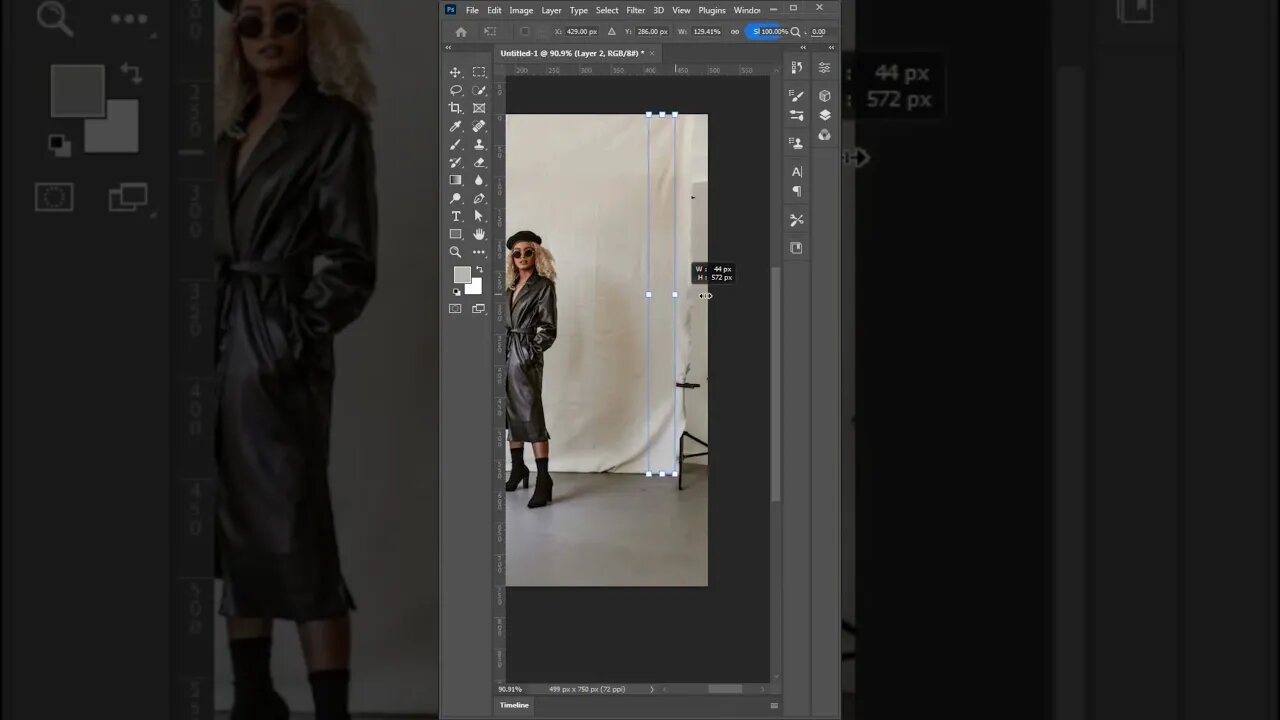
Task: Switch to the Untitled-1 document tab
Action: [x=572, y=53]
